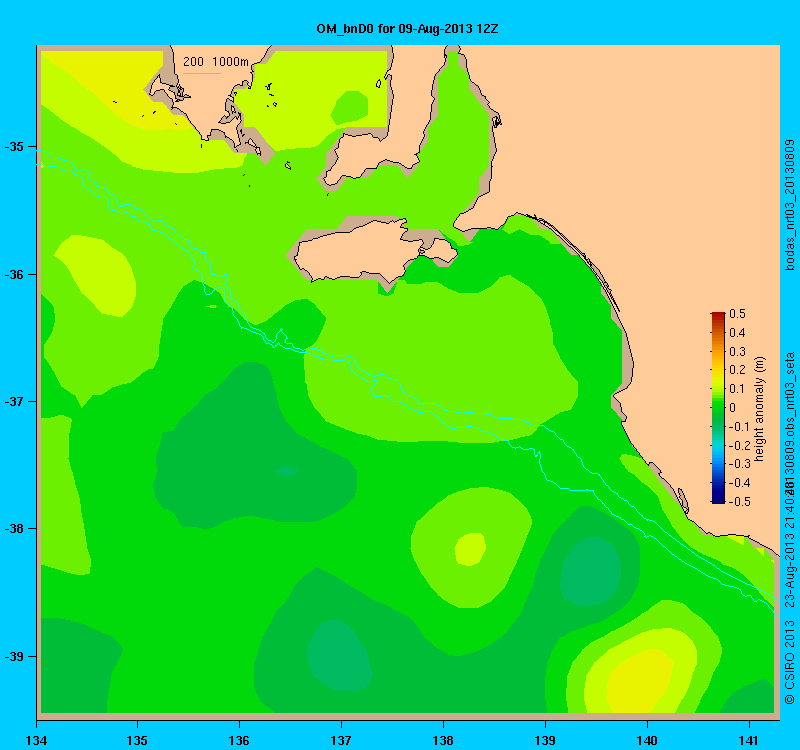Viewport: 800px width, 750px height.
Task: Click the 0.2 color bar label
Action: coord(737,370)
